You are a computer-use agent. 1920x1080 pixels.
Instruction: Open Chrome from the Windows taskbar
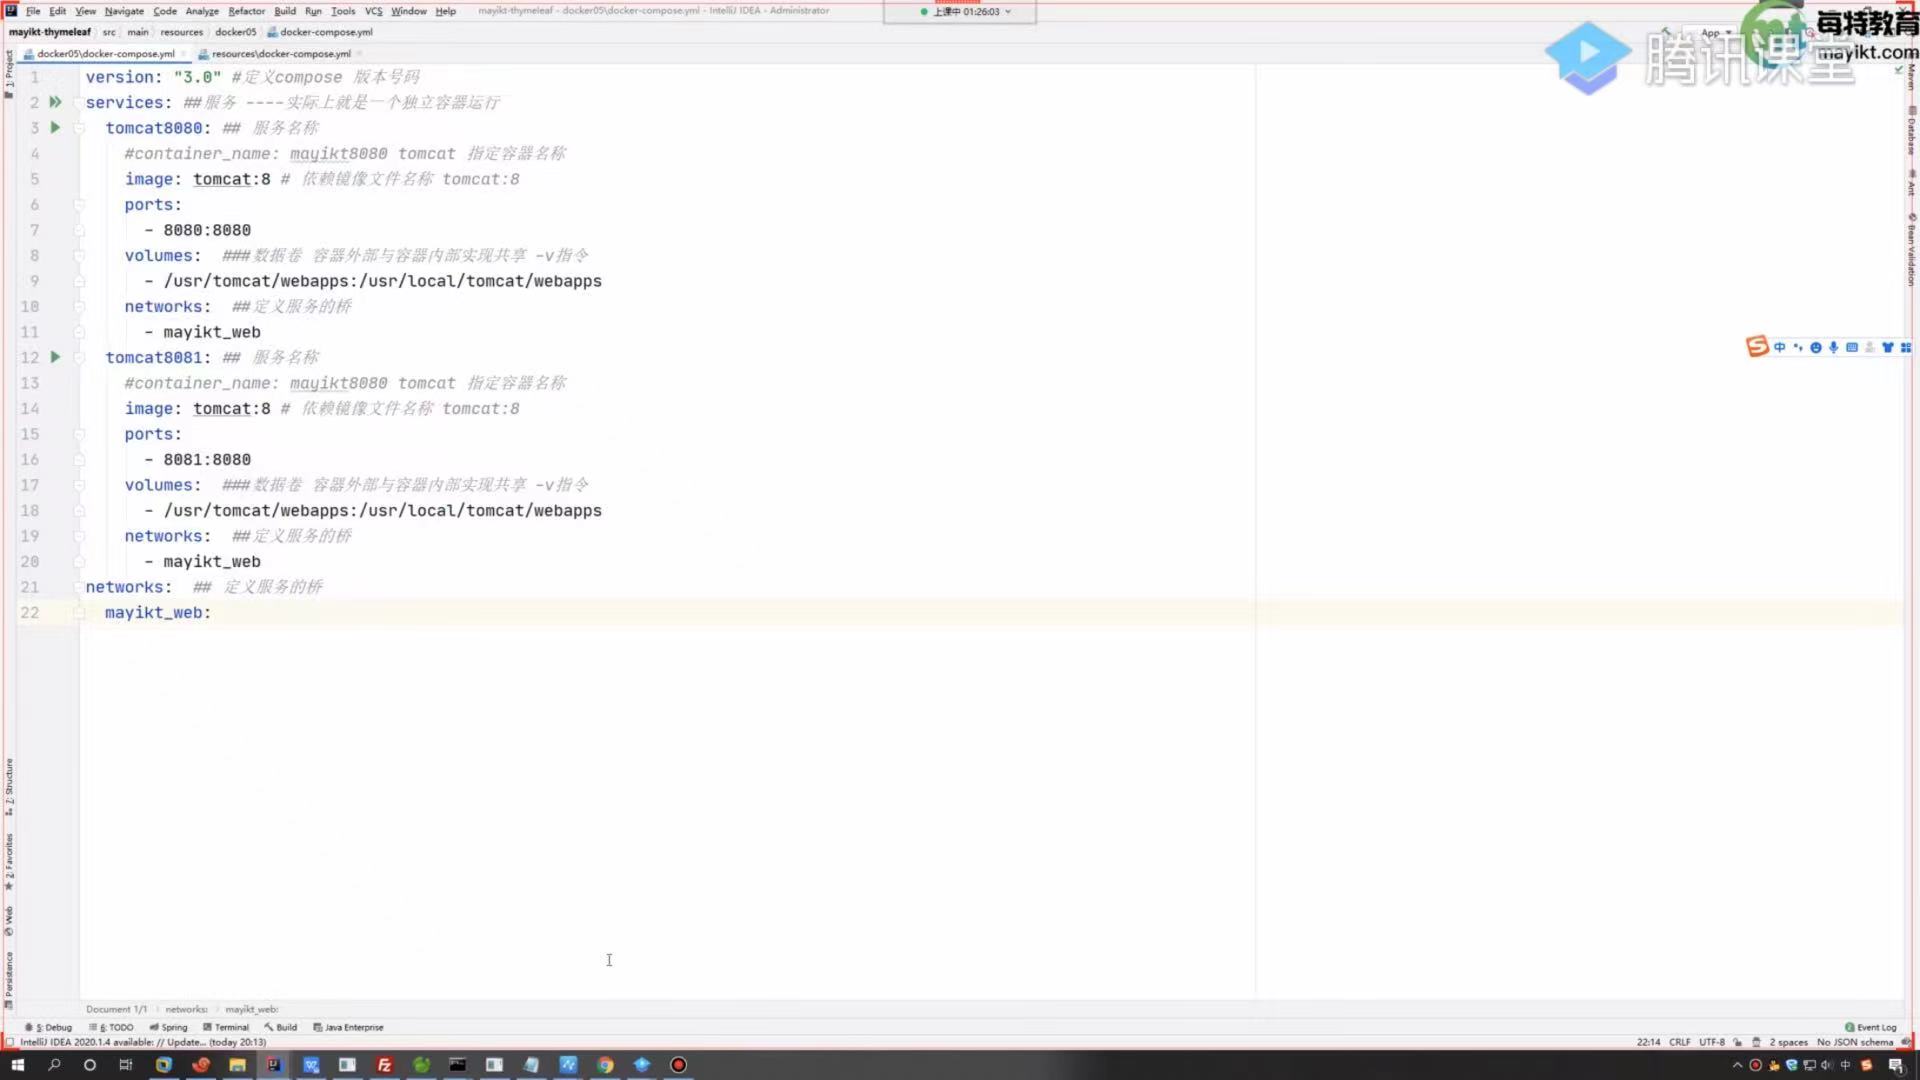(x=605, y=1065)
